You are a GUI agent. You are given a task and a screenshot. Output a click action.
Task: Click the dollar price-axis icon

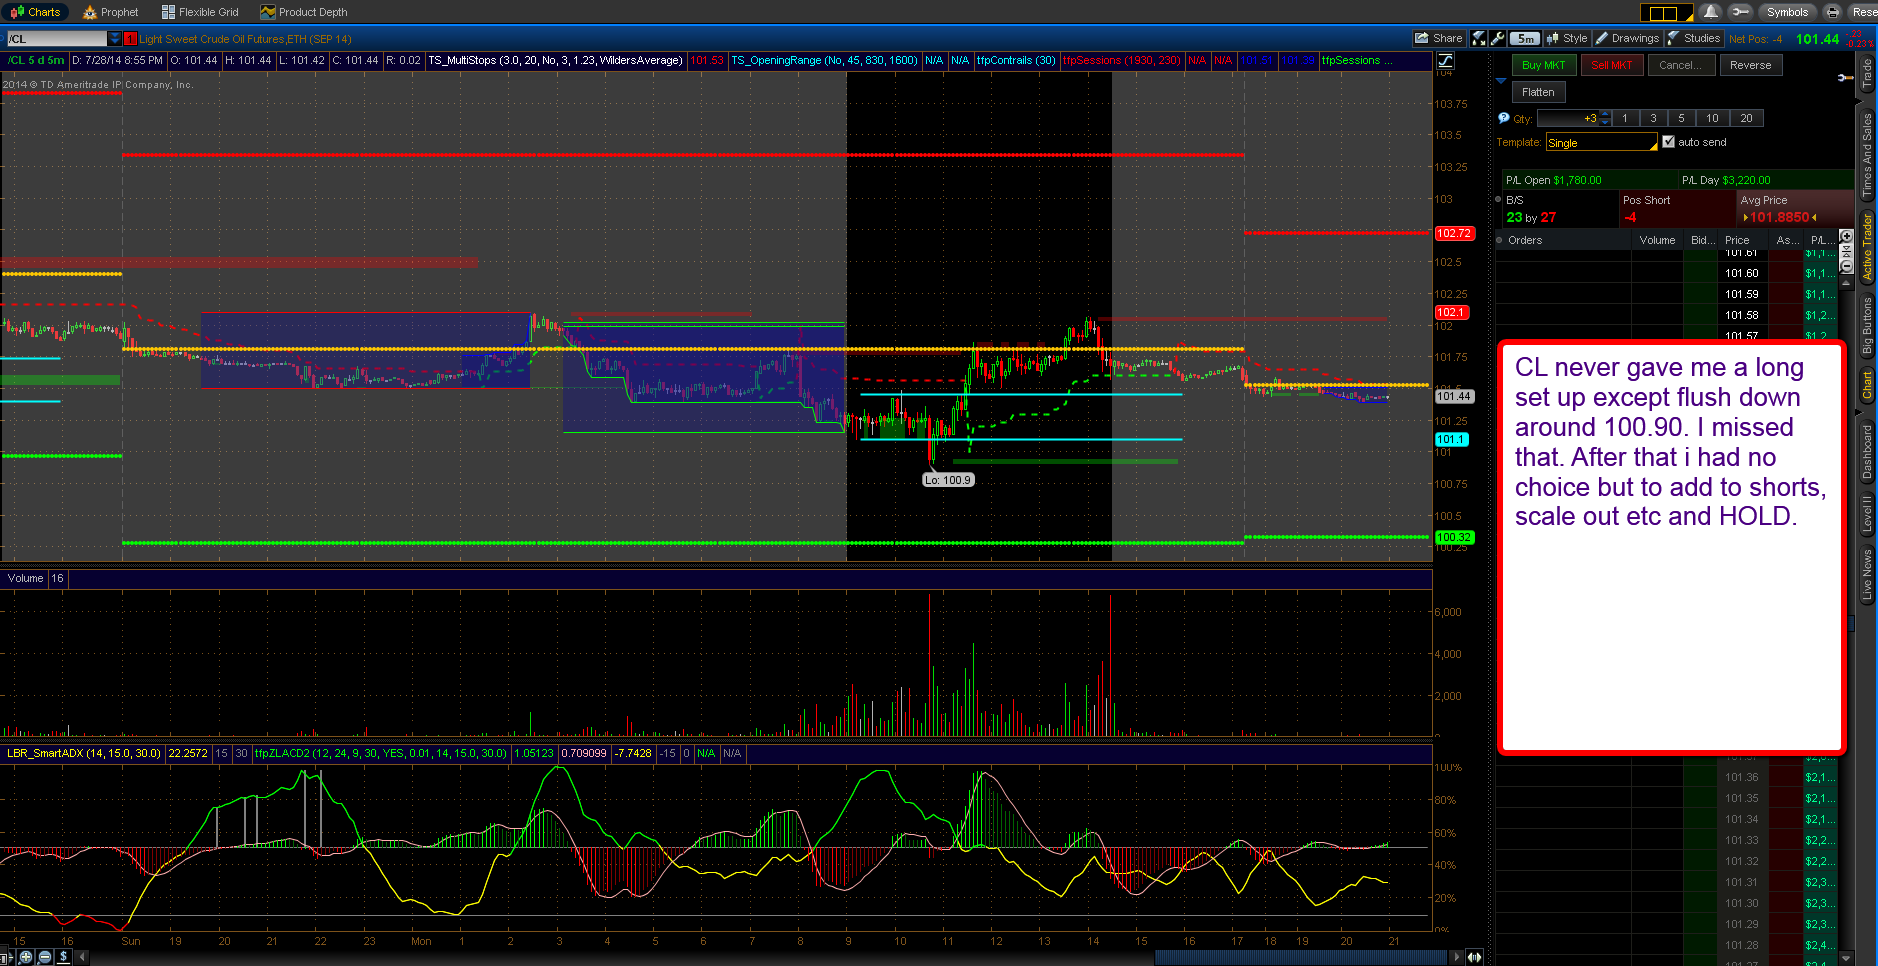click(62, 957)
